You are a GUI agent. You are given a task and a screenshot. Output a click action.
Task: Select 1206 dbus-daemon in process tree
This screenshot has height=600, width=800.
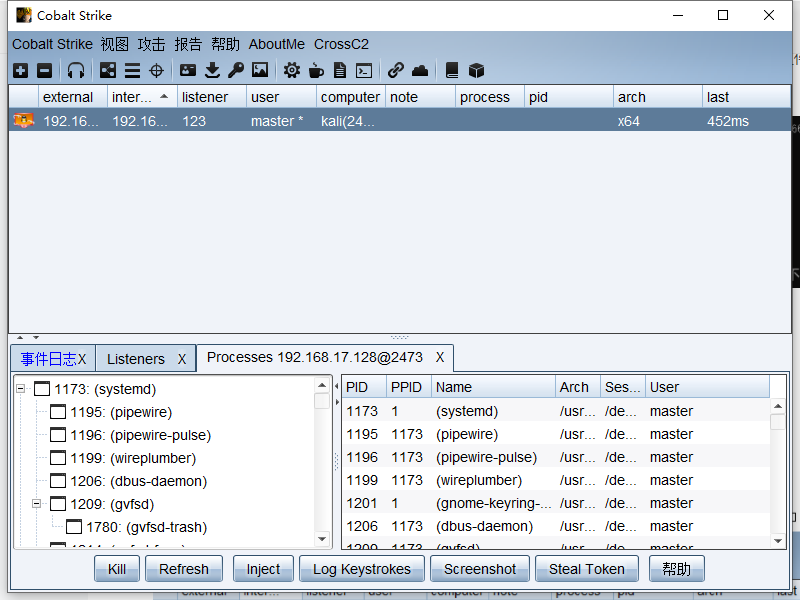[x=139, y=481]
